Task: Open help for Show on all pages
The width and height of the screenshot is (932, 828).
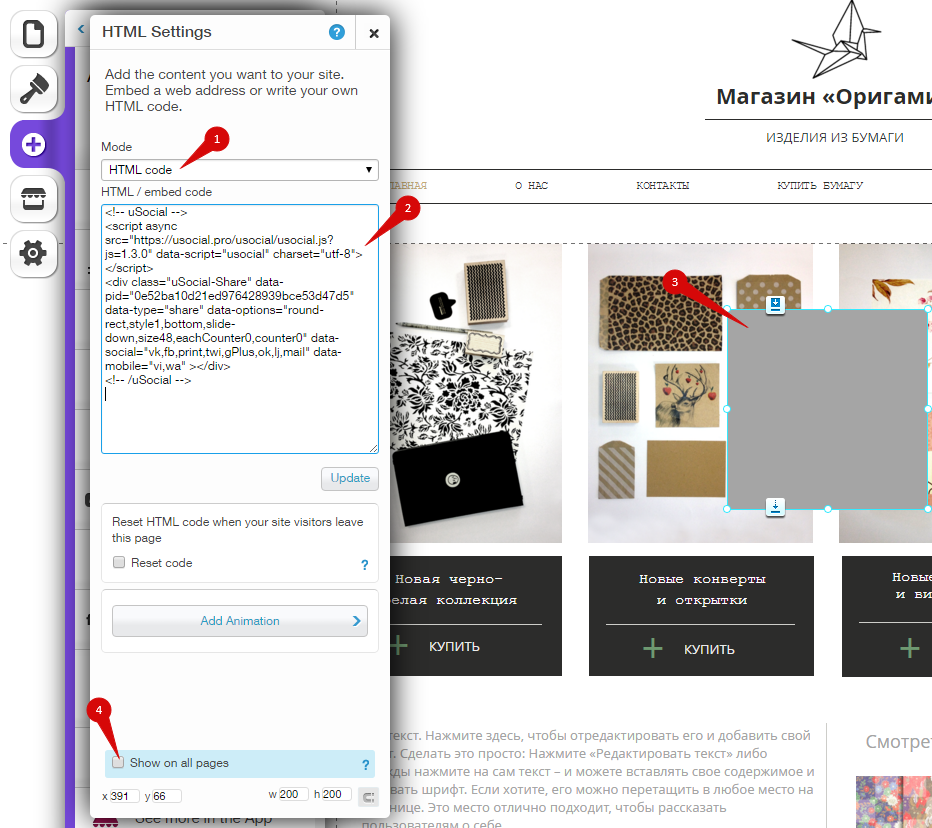Action: 366,765
